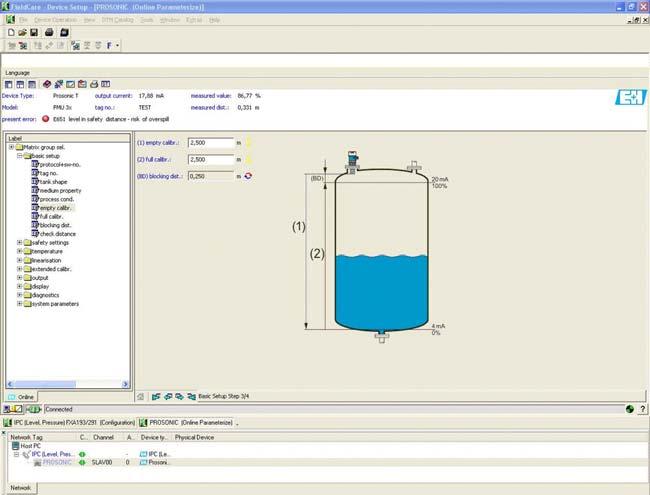
Task: Click the refresh icon beside blocking dist.
Action: pos(248,176)
